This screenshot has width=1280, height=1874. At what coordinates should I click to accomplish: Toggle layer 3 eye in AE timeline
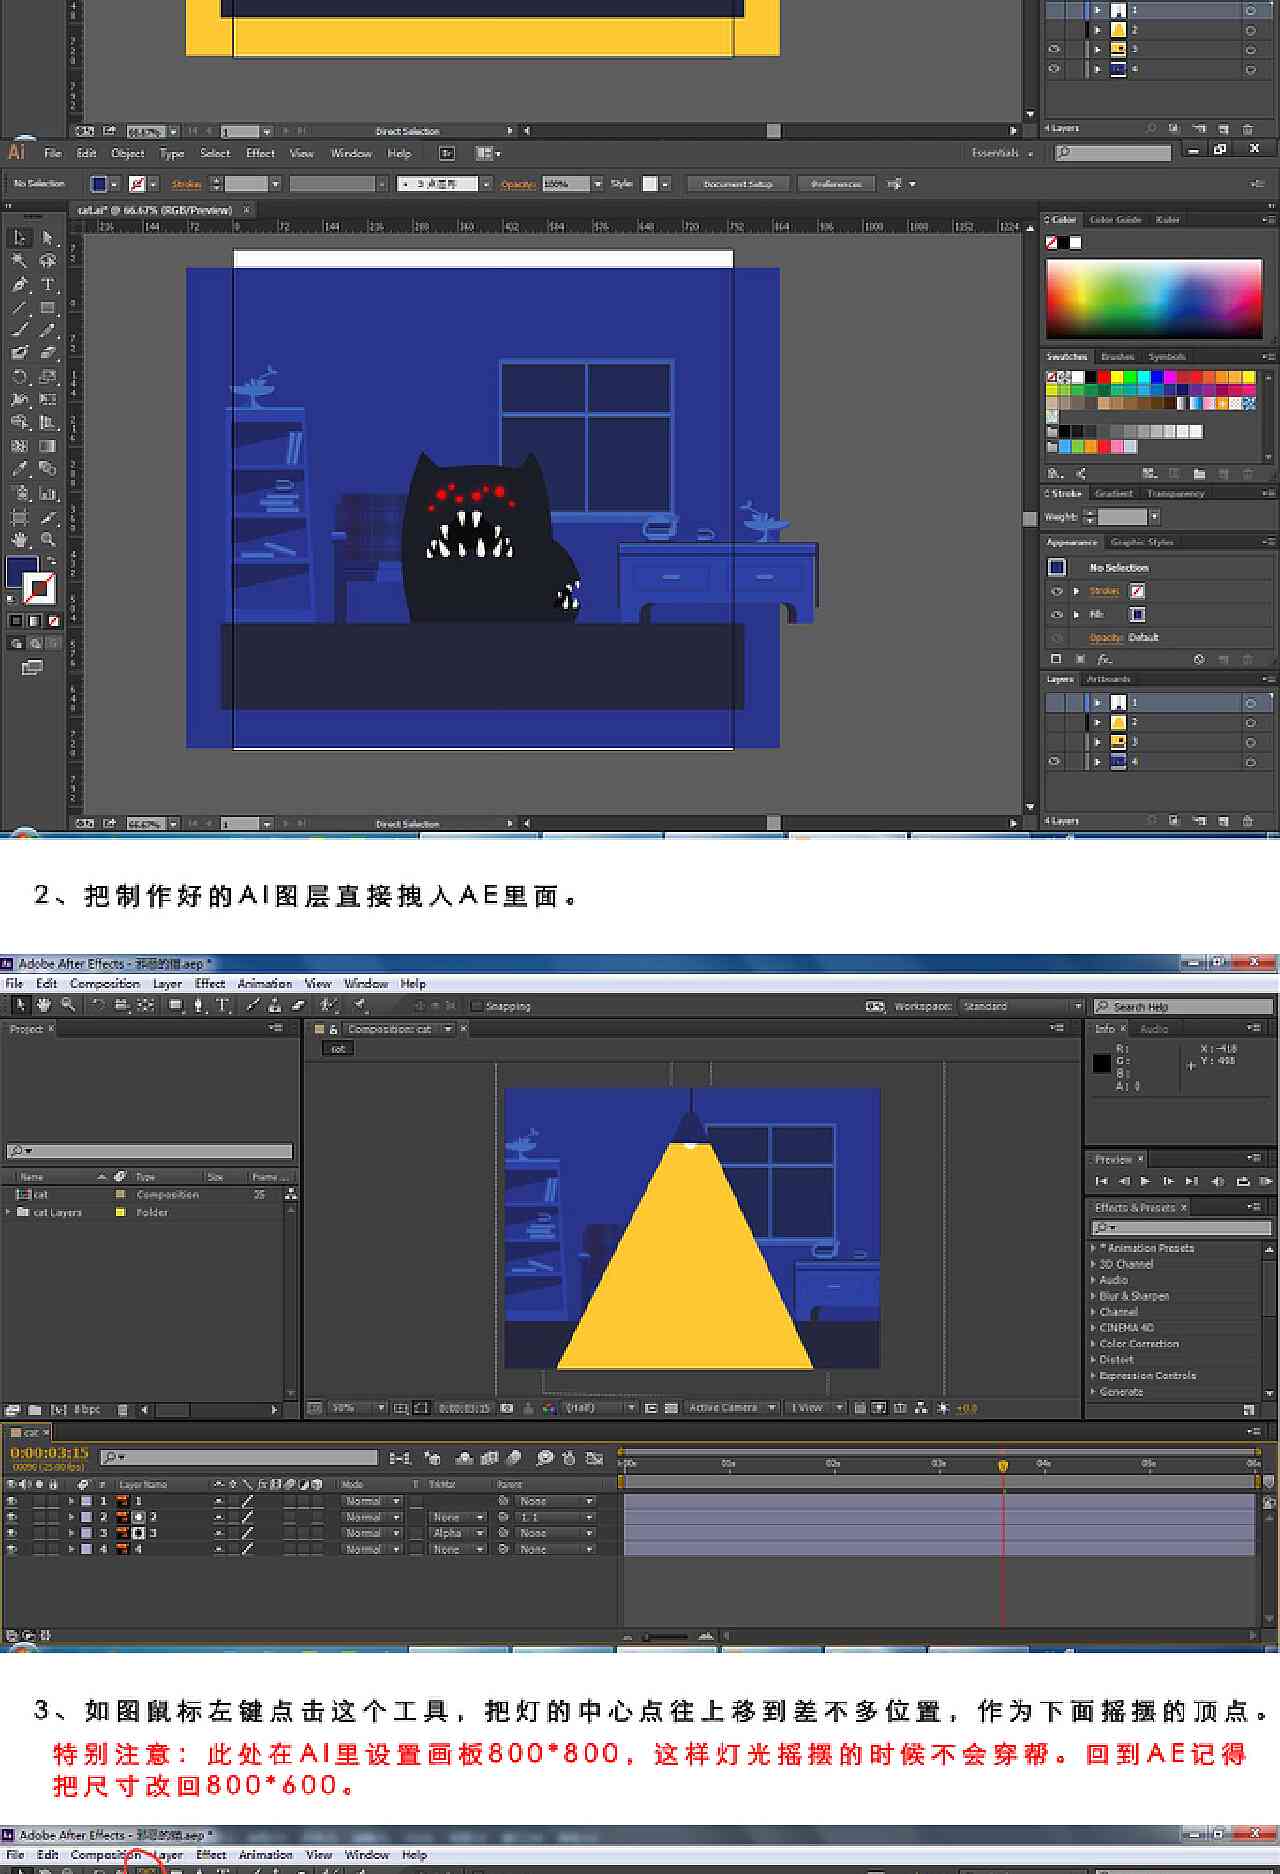12,1533
